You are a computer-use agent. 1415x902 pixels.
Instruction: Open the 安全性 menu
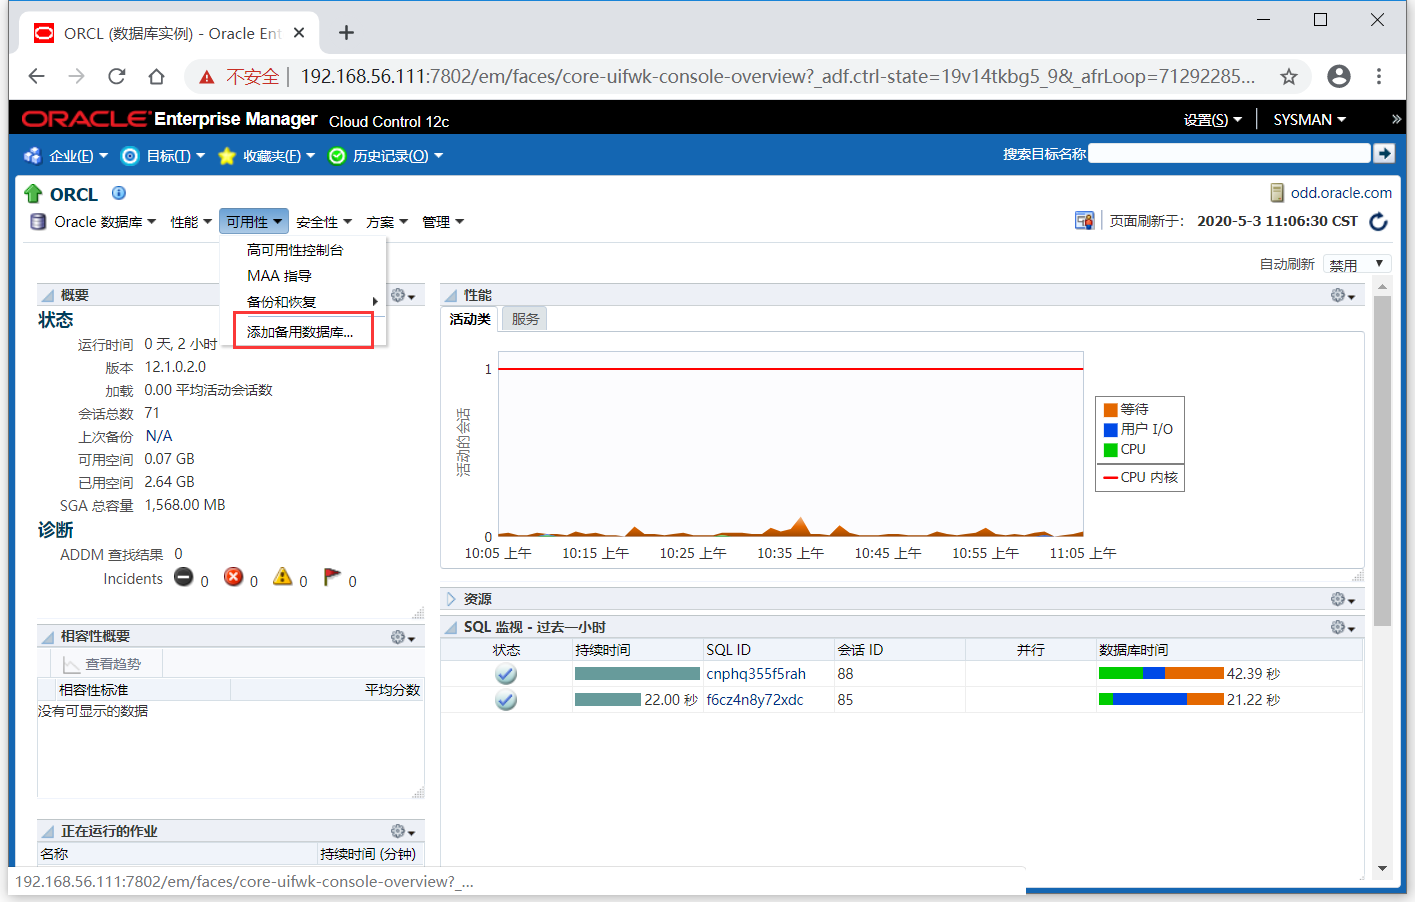[324, 222]
